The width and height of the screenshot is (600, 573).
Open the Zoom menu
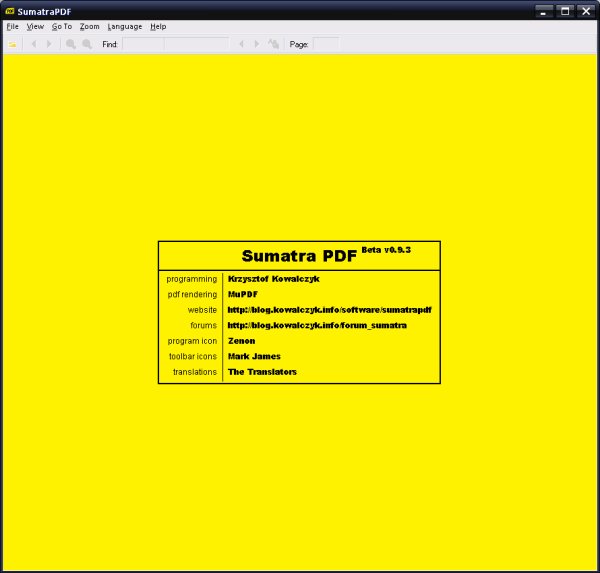(x=90, y=26)
